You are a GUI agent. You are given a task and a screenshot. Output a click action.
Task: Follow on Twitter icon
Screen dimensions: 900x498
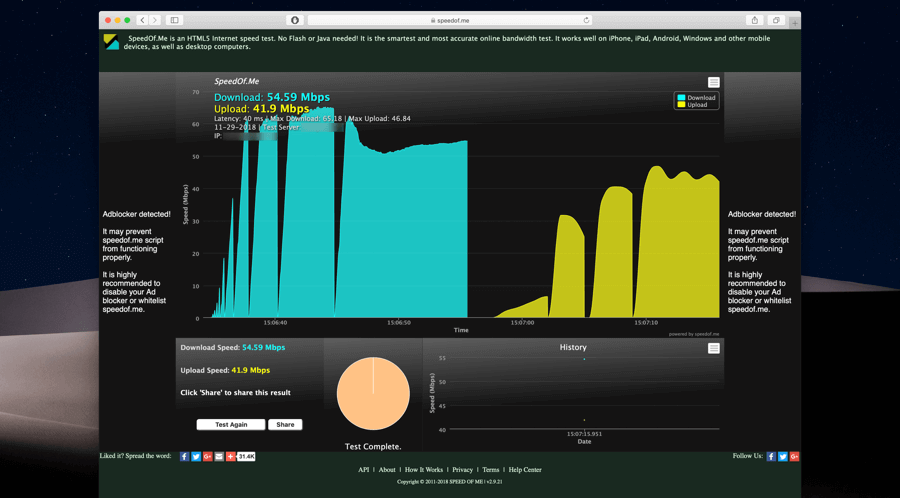782,457
